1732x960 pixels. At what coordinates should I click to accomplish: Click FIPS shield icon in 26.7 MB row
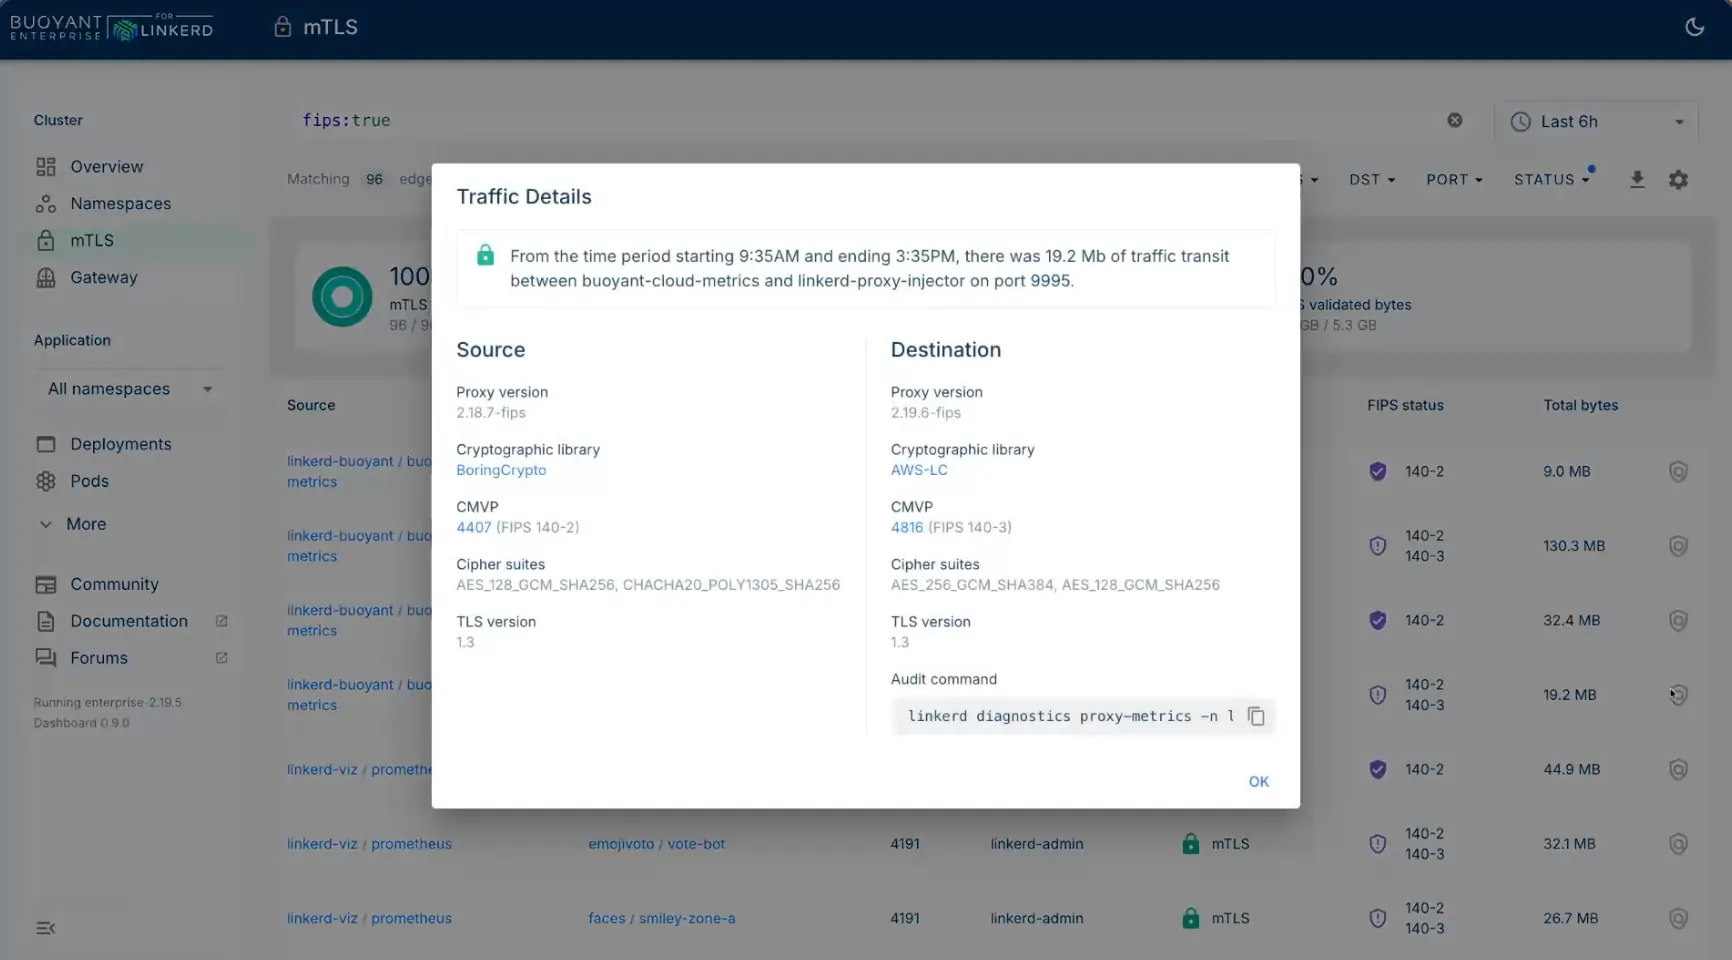(1377, 918)
